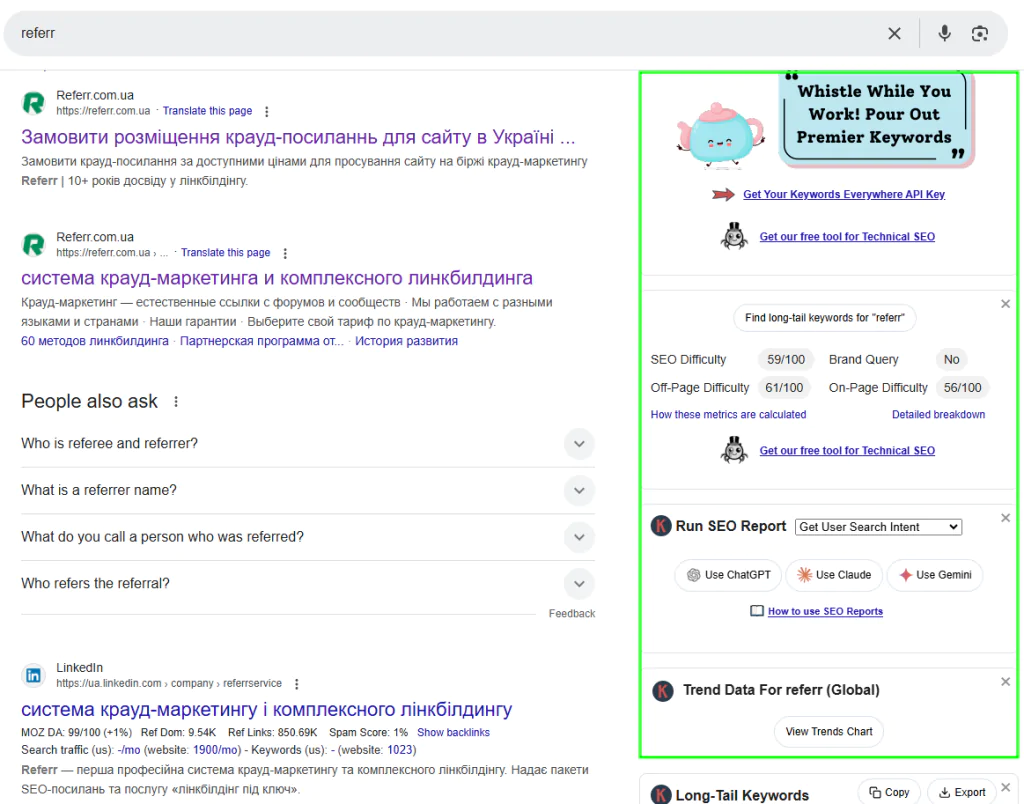Click the On-Page Difficulty value 56/100
Viewport: 1024px width, 804px height.
(963, 388)
